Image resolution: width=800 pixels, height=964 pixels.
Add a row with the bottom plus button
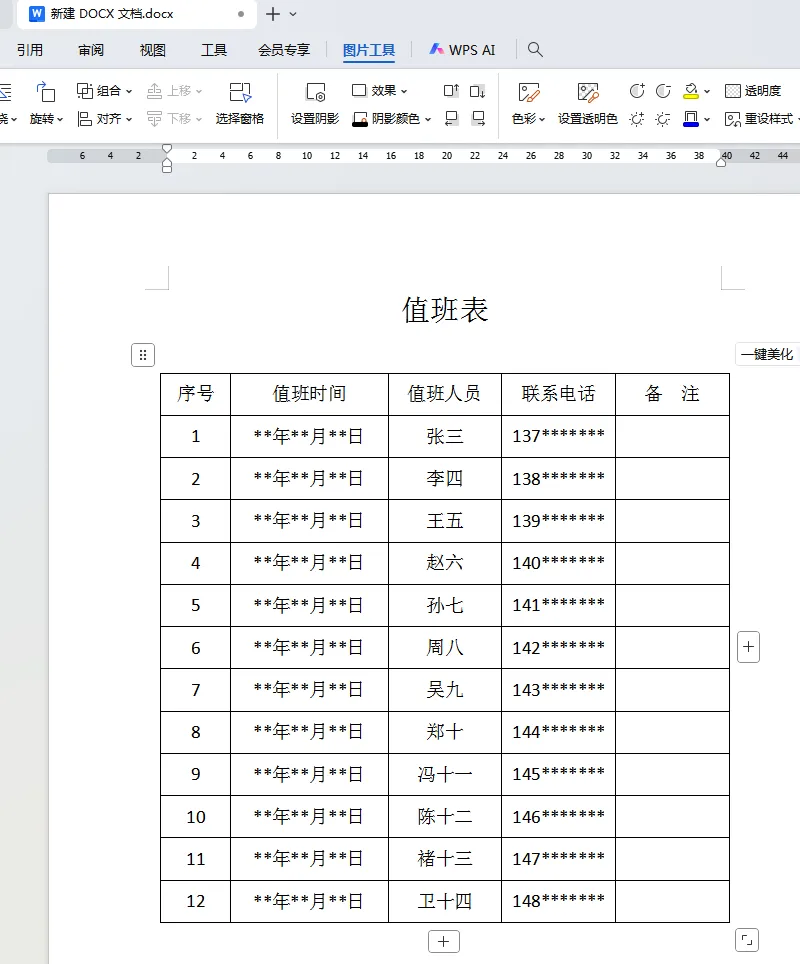443,941
